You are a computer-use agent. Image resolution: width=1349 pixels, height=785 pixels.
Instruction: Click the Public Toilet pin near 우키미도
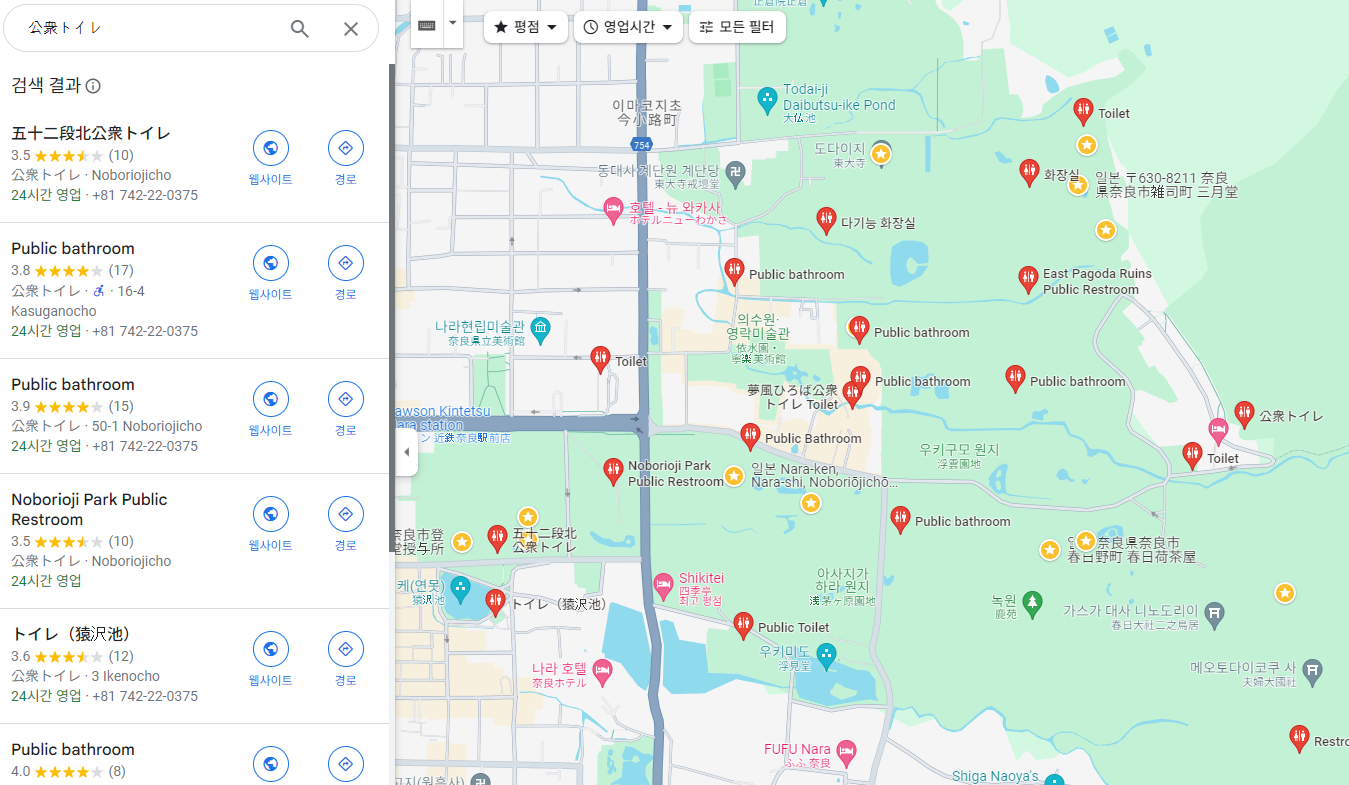point(742,625)
